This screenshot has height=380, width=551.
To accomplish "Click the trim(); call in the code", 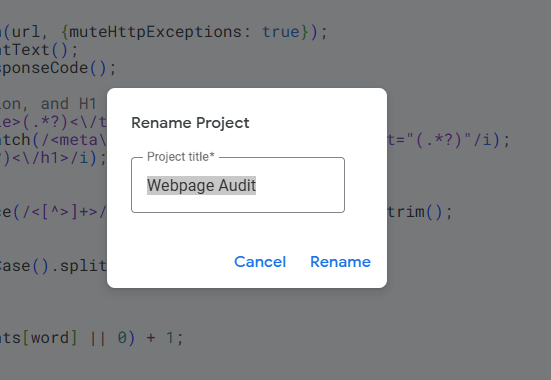I will [x=420, y=212].
